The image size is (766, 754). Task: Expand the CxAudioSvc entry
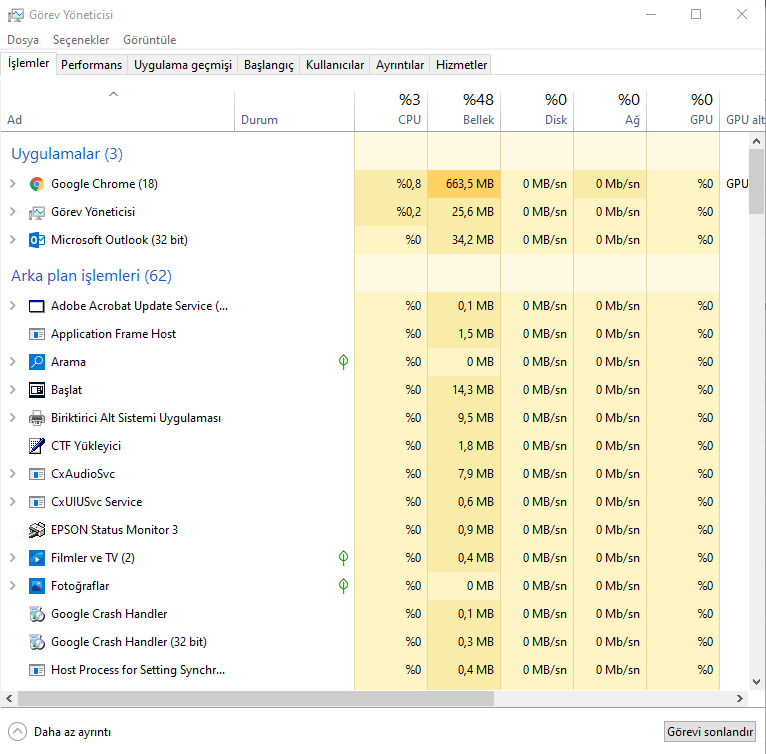pos(13,474)
